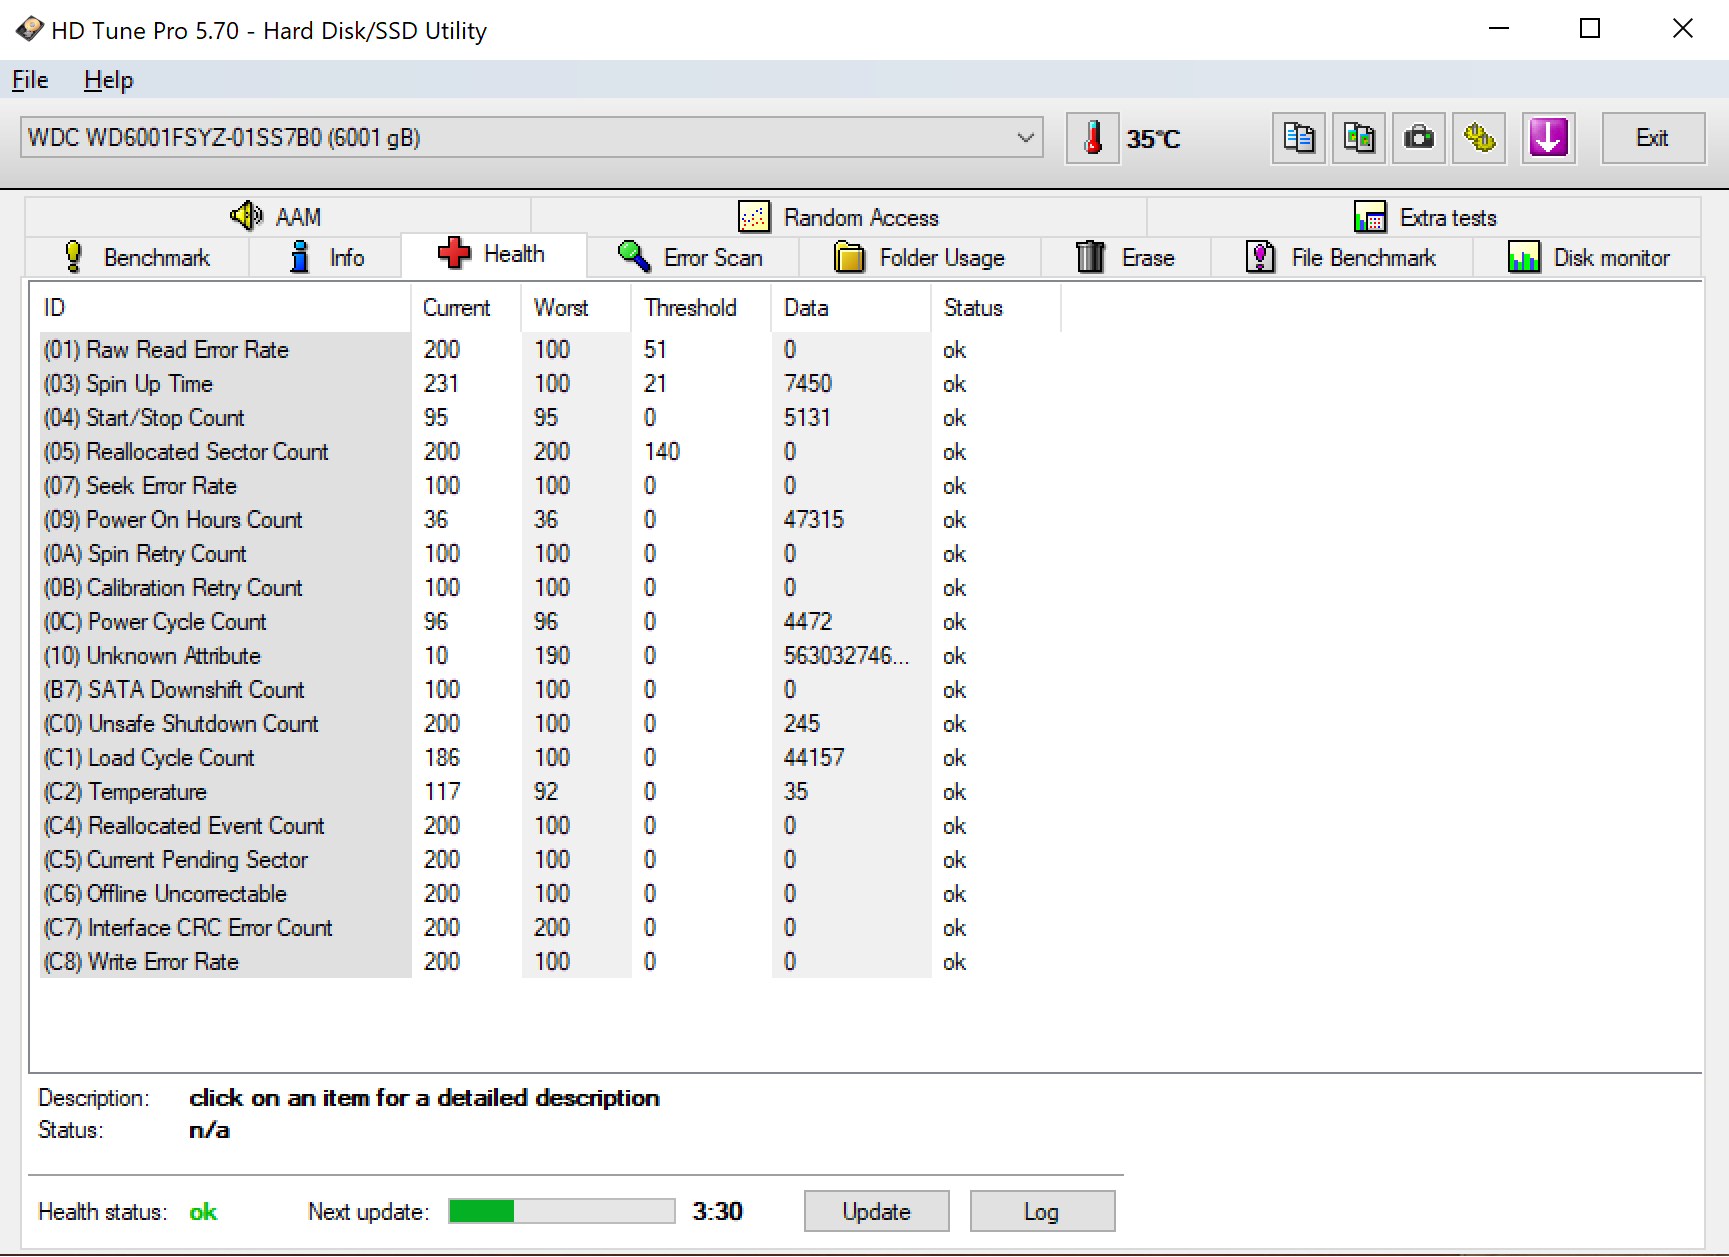
Task: Click the ID column header
Action: pos(221,308)
